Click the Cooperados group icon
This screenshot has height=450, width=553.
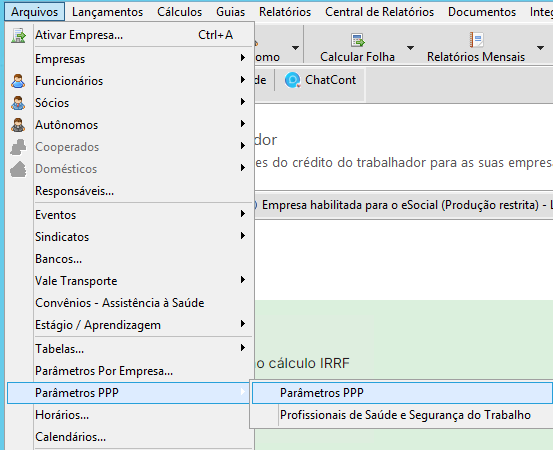tap(18, 147)
